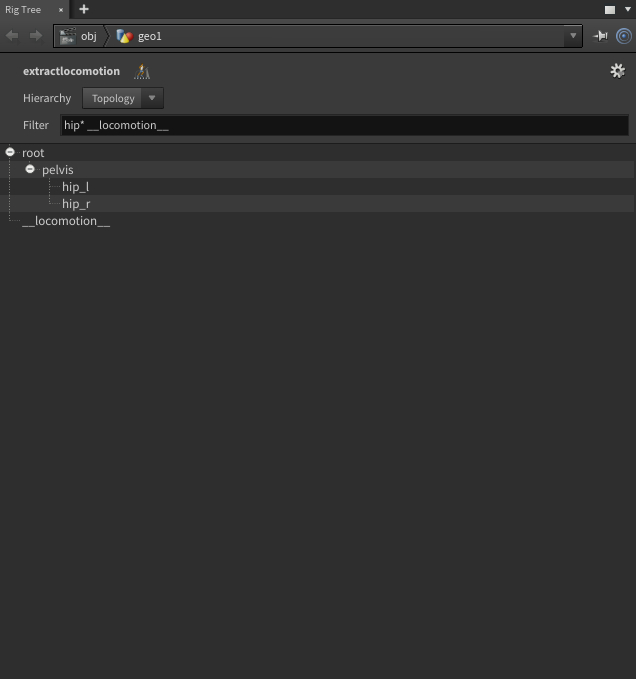Click the back navigation arrow
636x679 pixels.
[12, 36]
